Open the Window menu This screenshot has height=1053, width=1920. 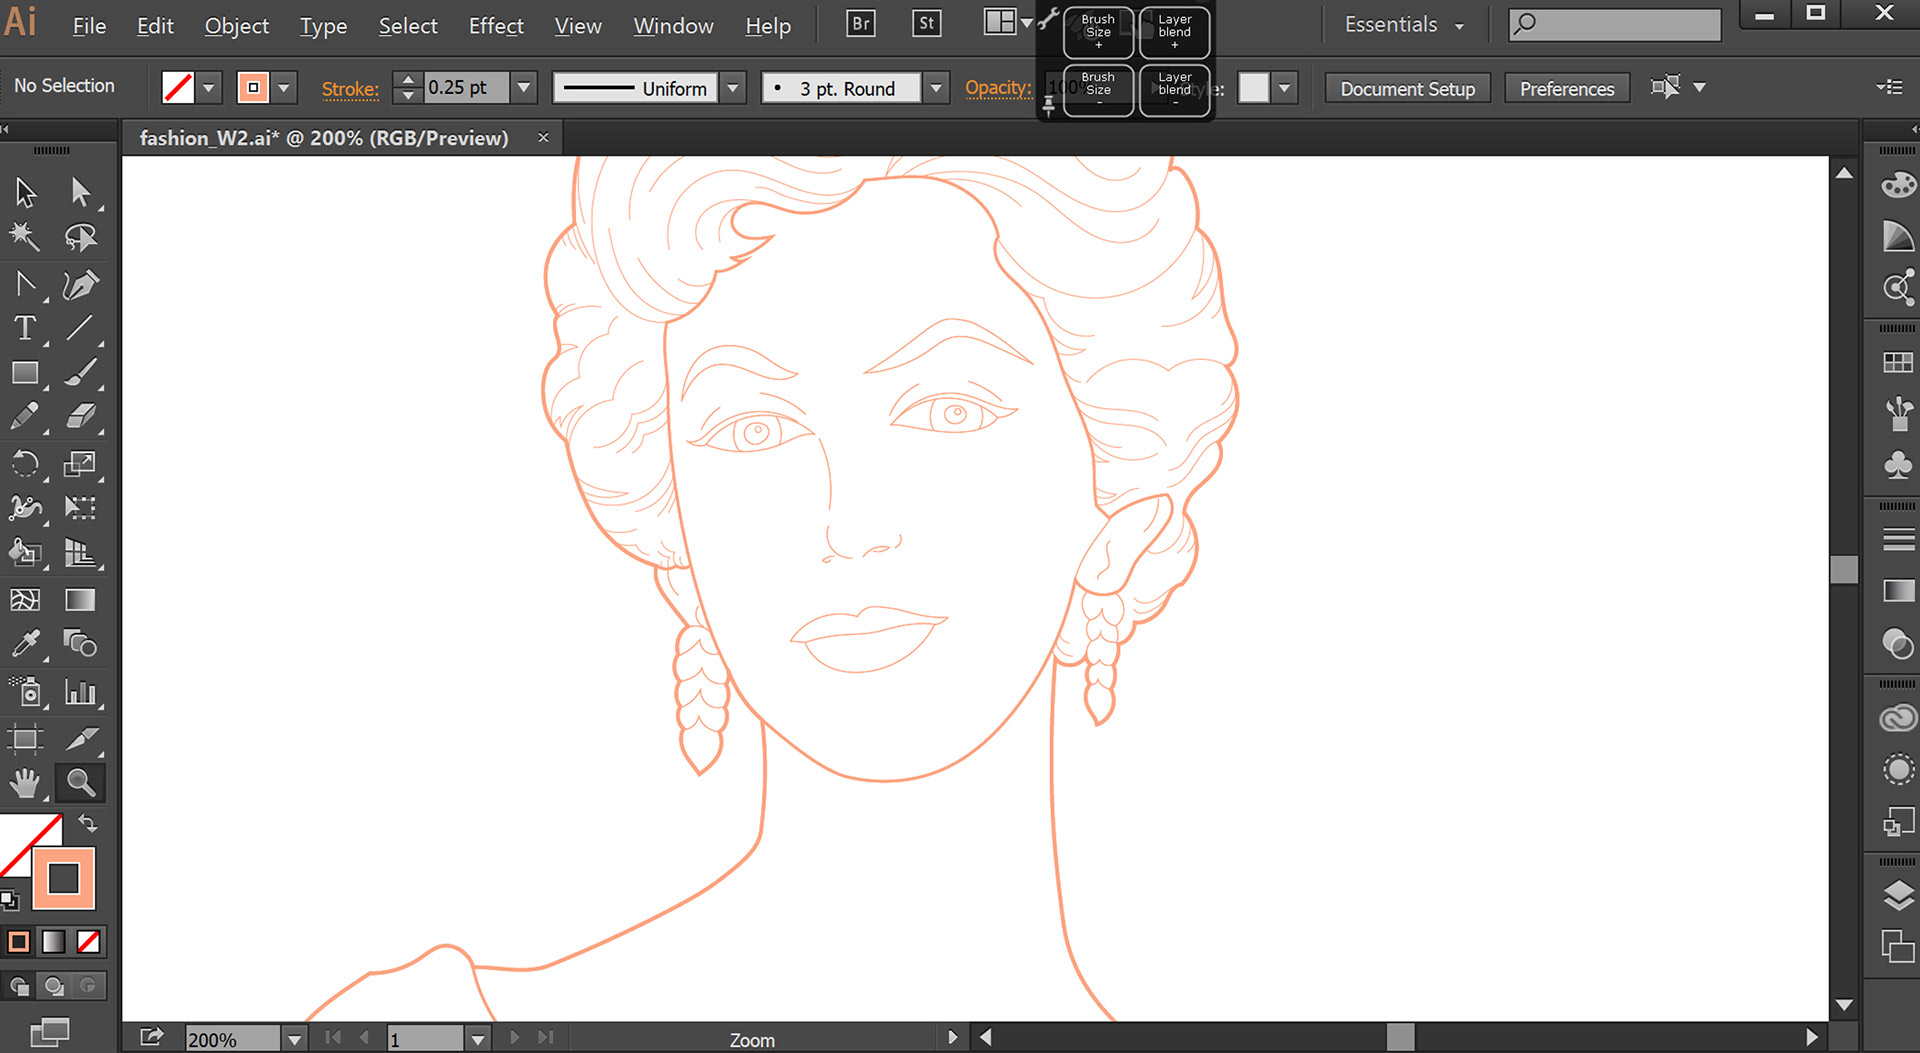tap(673, 26)
